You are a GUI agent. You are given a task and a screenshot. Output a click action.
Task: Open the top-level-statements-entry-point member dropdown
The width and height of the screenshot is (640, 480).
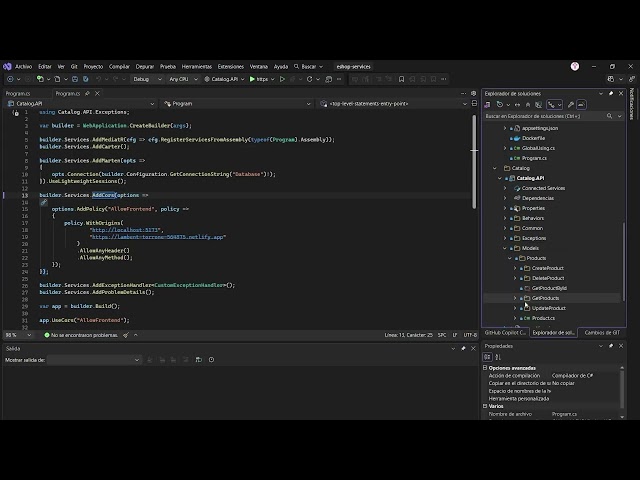pyautogui.click(x=393, y=104)
